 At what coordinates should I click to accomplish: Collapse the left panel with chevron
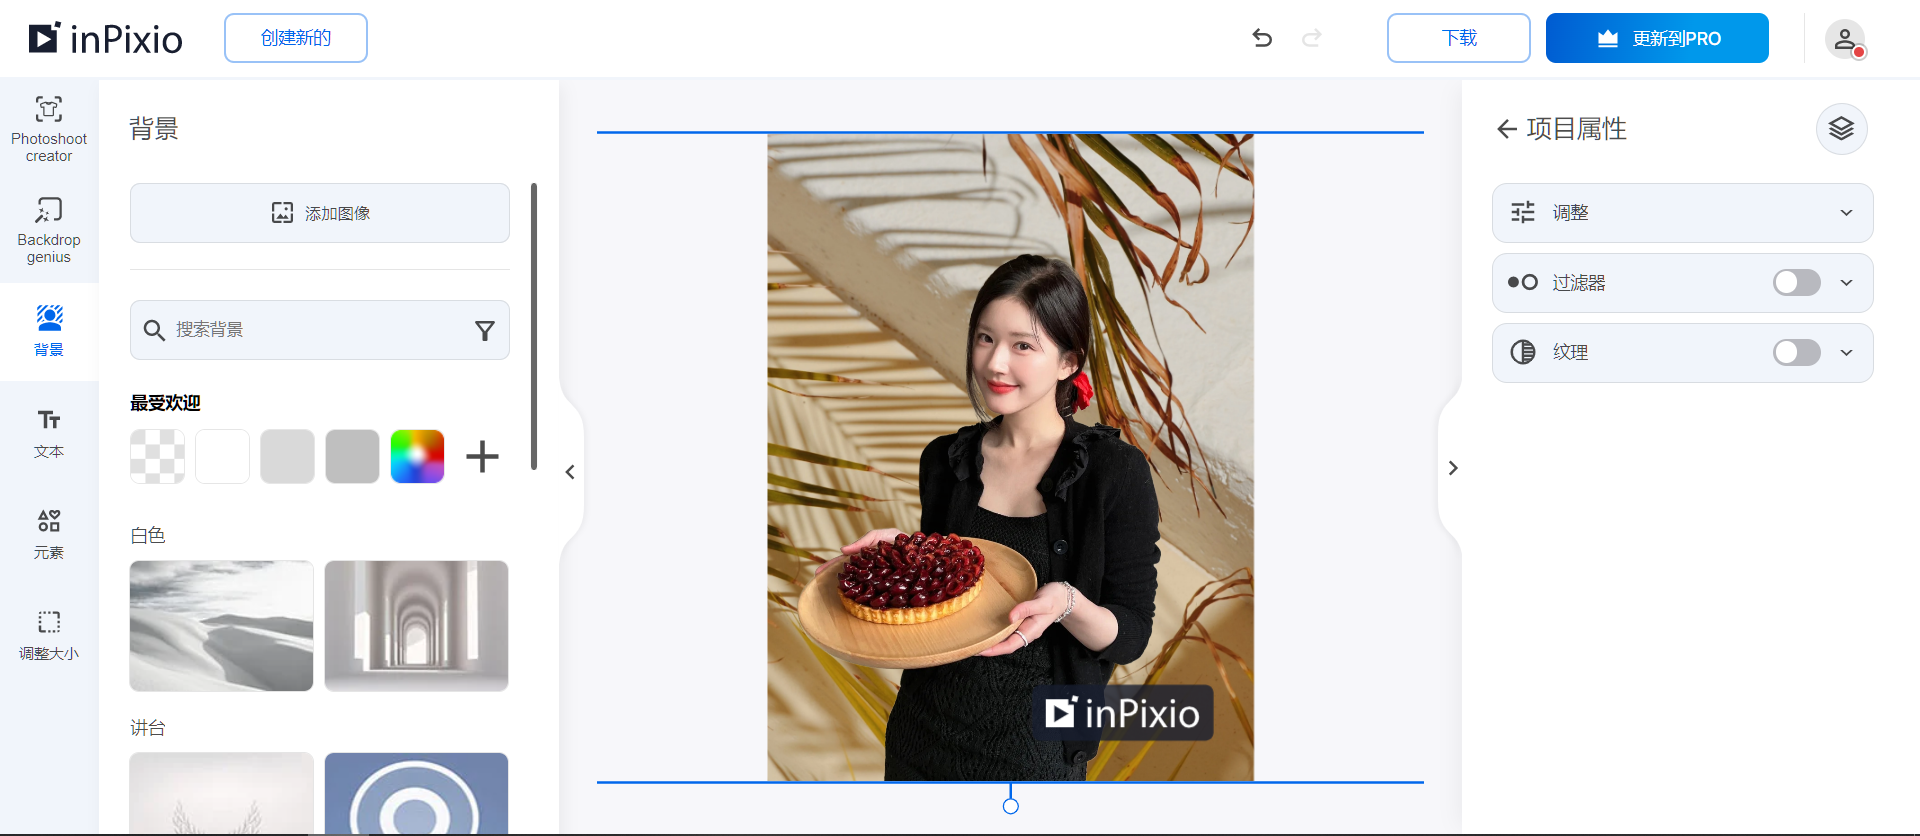tap(570, 472)
